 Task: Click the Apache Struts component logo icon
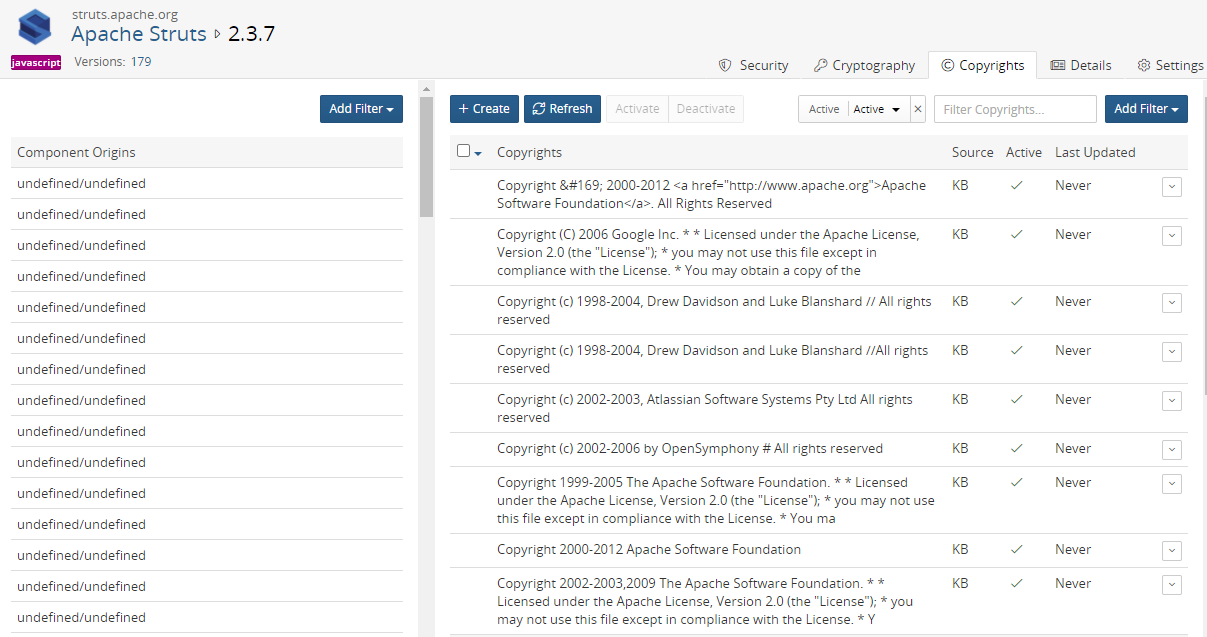(35, 27)
